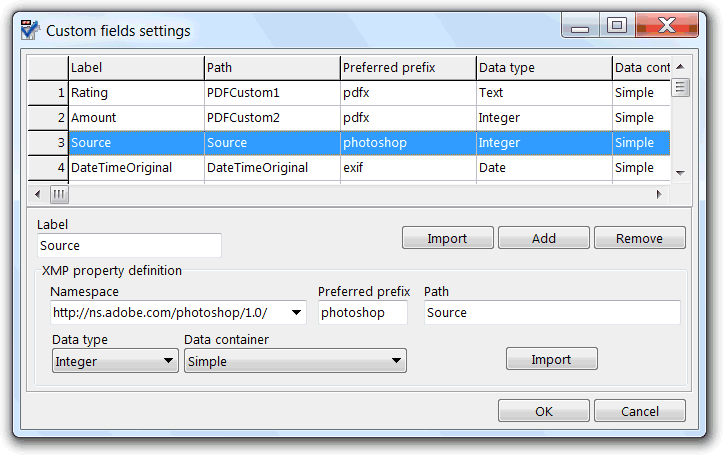Click the vertical scrollbar thumb
Viewport: 723px width, 455px height.
[680, 88]
